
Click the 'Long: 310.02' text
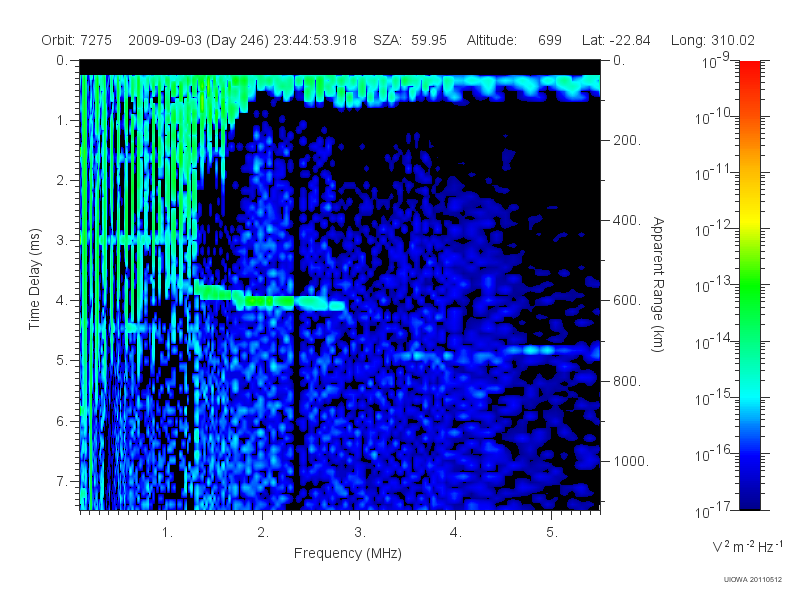712,40
